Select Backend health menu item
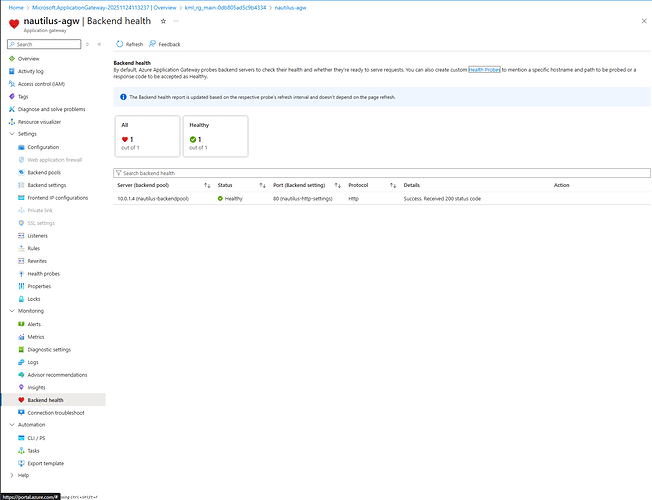 tap(53, 400)
